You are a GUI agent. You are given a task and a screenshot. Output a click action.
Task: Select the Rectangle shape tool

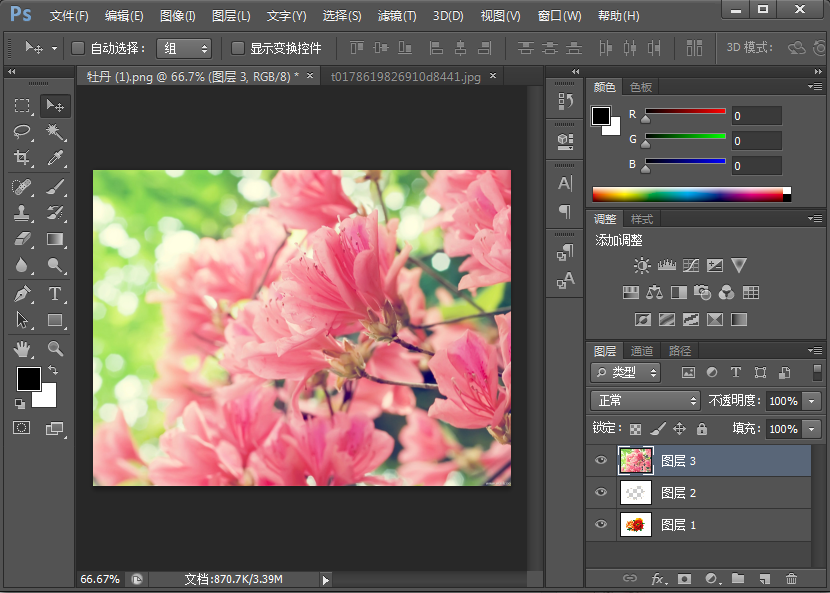[x=55, y=320]
